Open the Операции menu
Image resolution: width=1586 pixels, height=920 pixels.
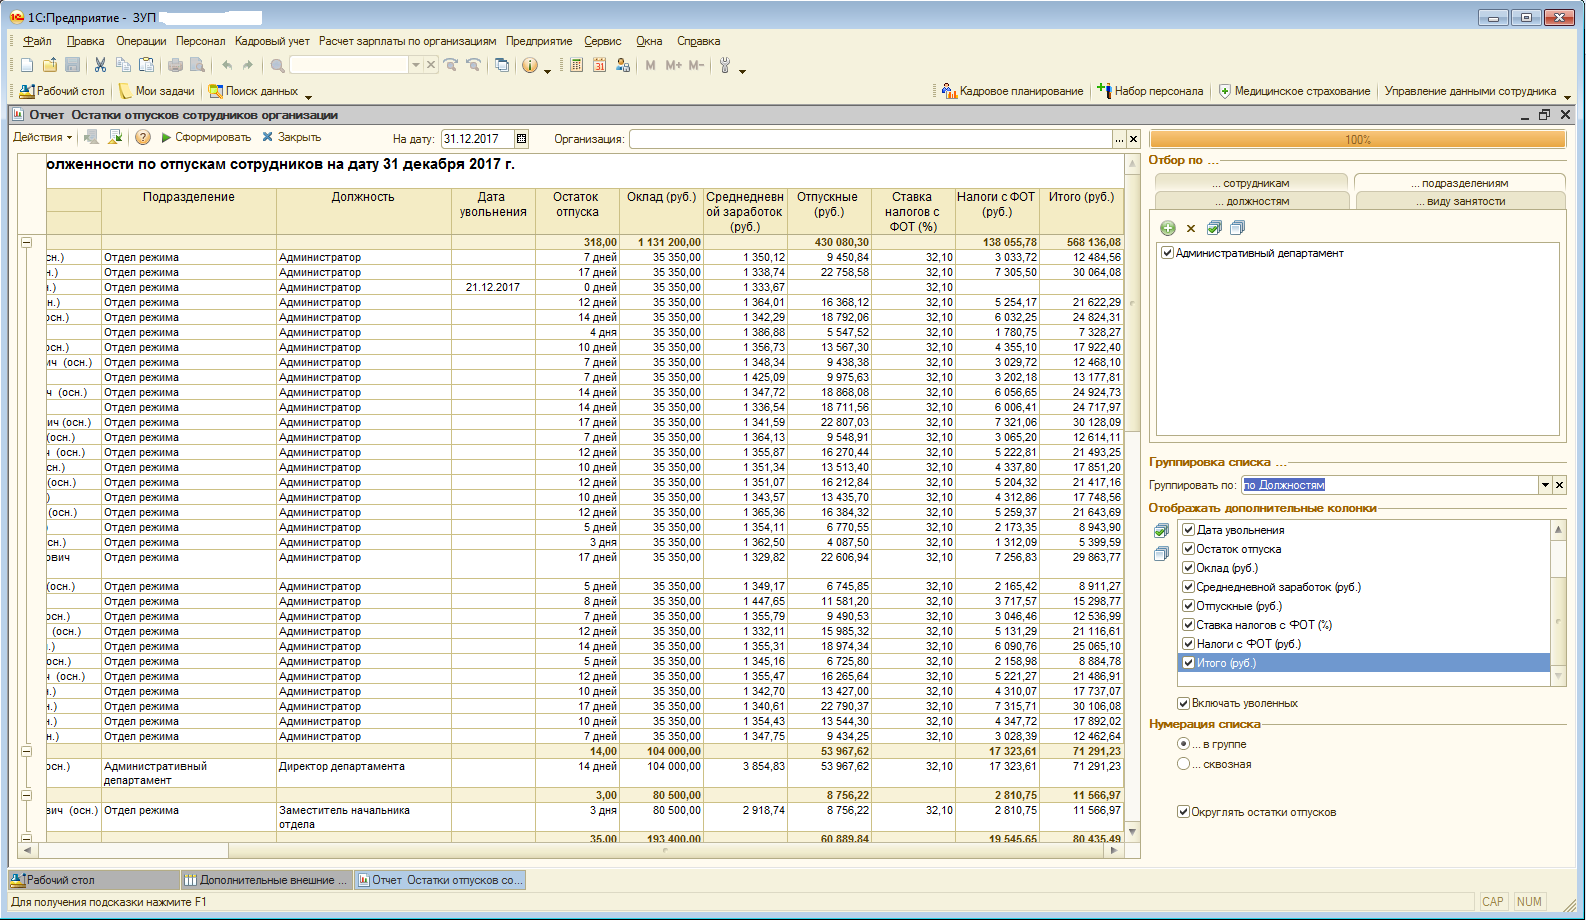[141, 41]
